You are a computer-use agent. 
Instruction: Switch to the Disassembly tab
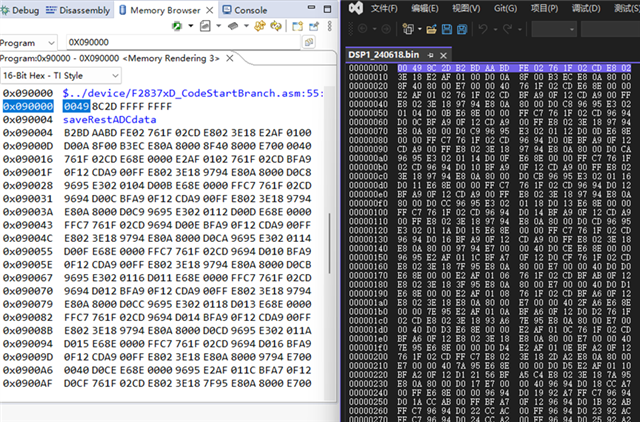pos(78,10)
